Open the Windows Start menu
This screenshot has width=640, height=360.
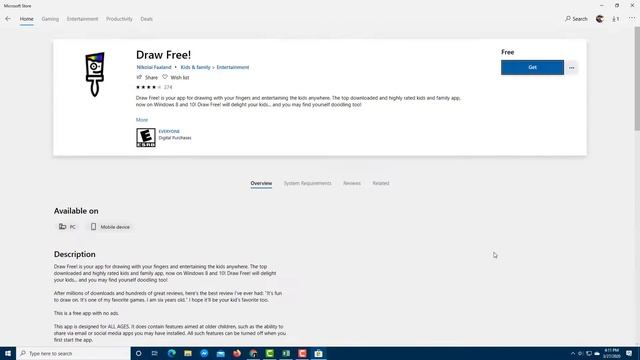tap(8, 353)
